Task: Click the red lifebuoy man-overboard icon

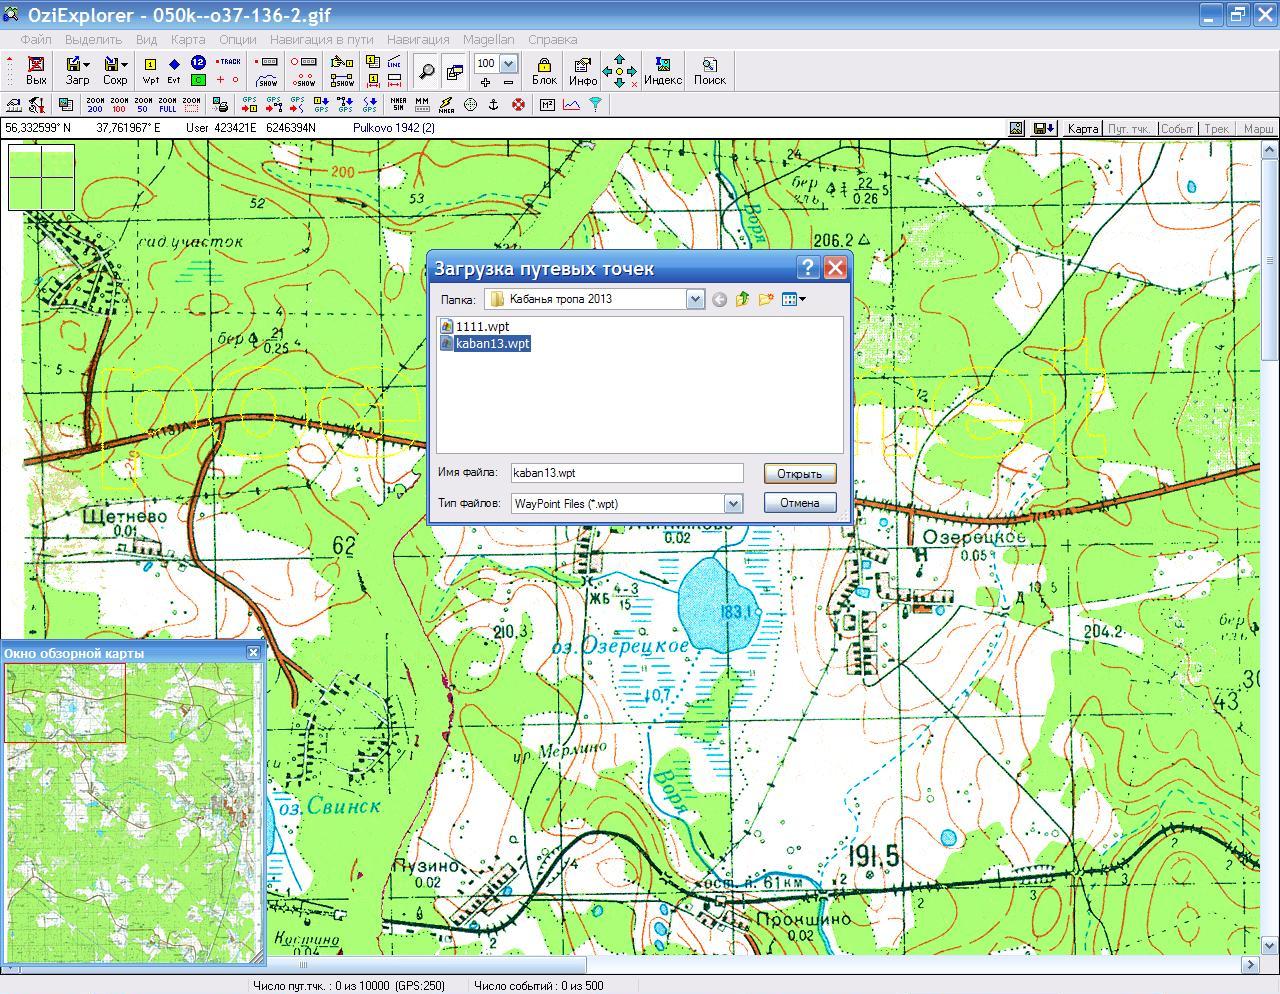Action: (x=518, y=104)
